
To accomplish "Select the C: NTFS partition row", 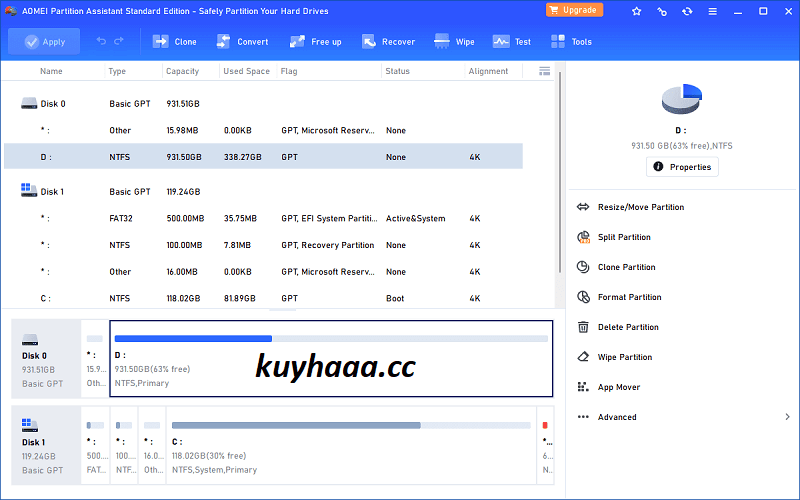I will click(x=263, y=298).
